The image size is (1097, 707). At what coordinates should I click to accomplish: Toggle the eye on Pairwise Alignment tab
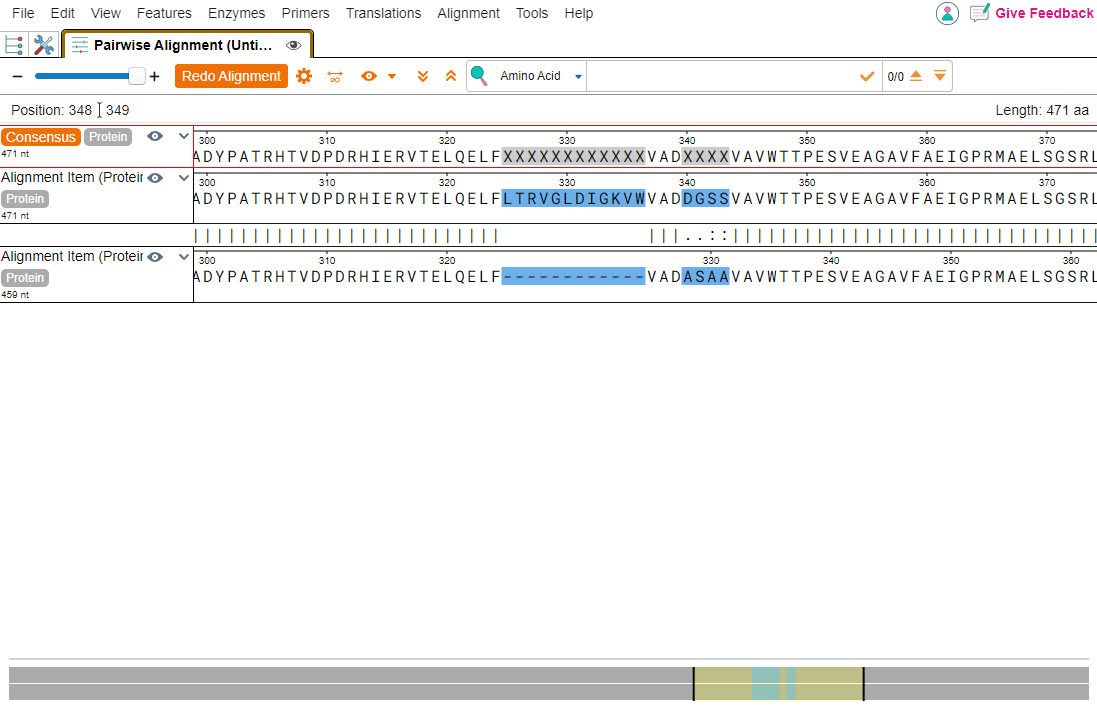(294, 45)
